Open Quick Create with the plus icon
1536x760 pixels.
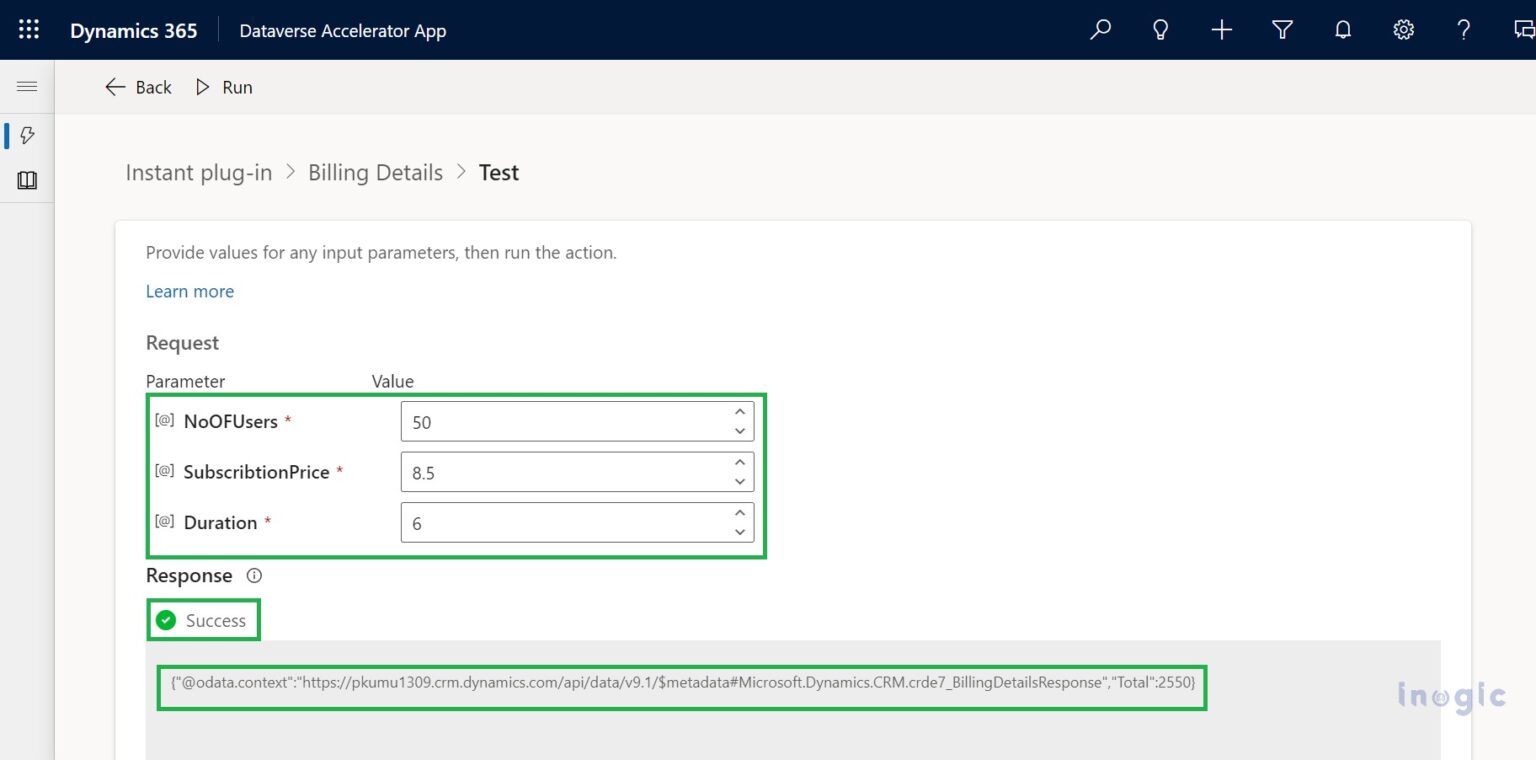point(1221,30)
